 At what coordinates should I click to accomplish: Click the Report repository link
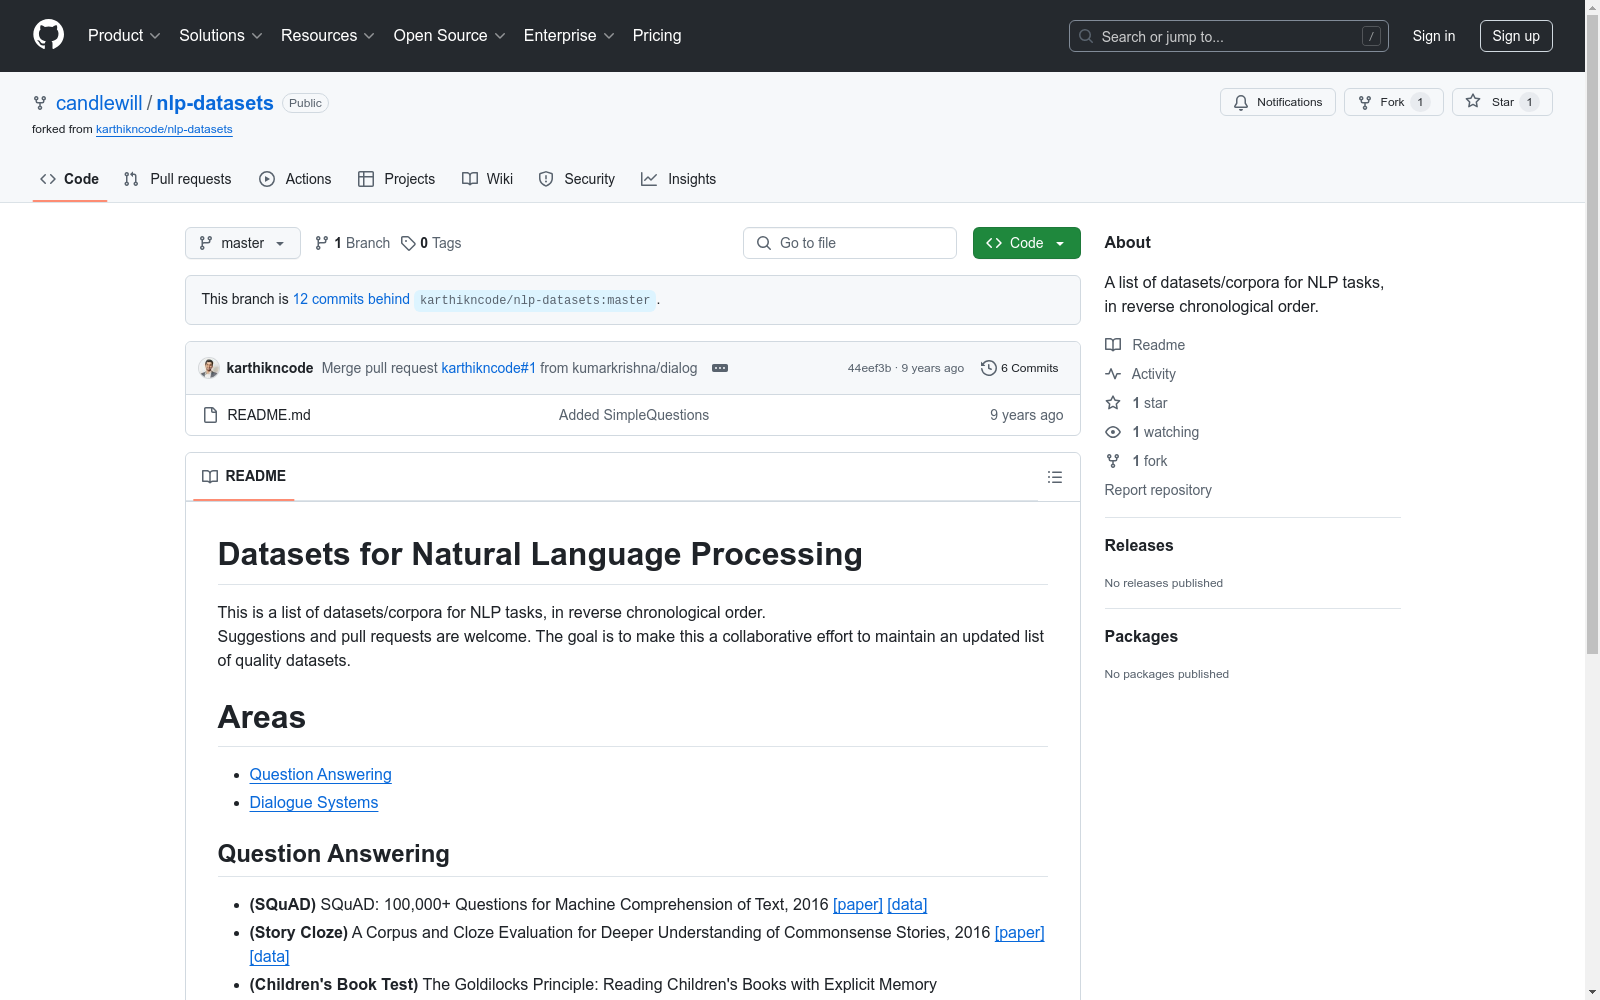pyautogui.click(x=1158, y=490)
